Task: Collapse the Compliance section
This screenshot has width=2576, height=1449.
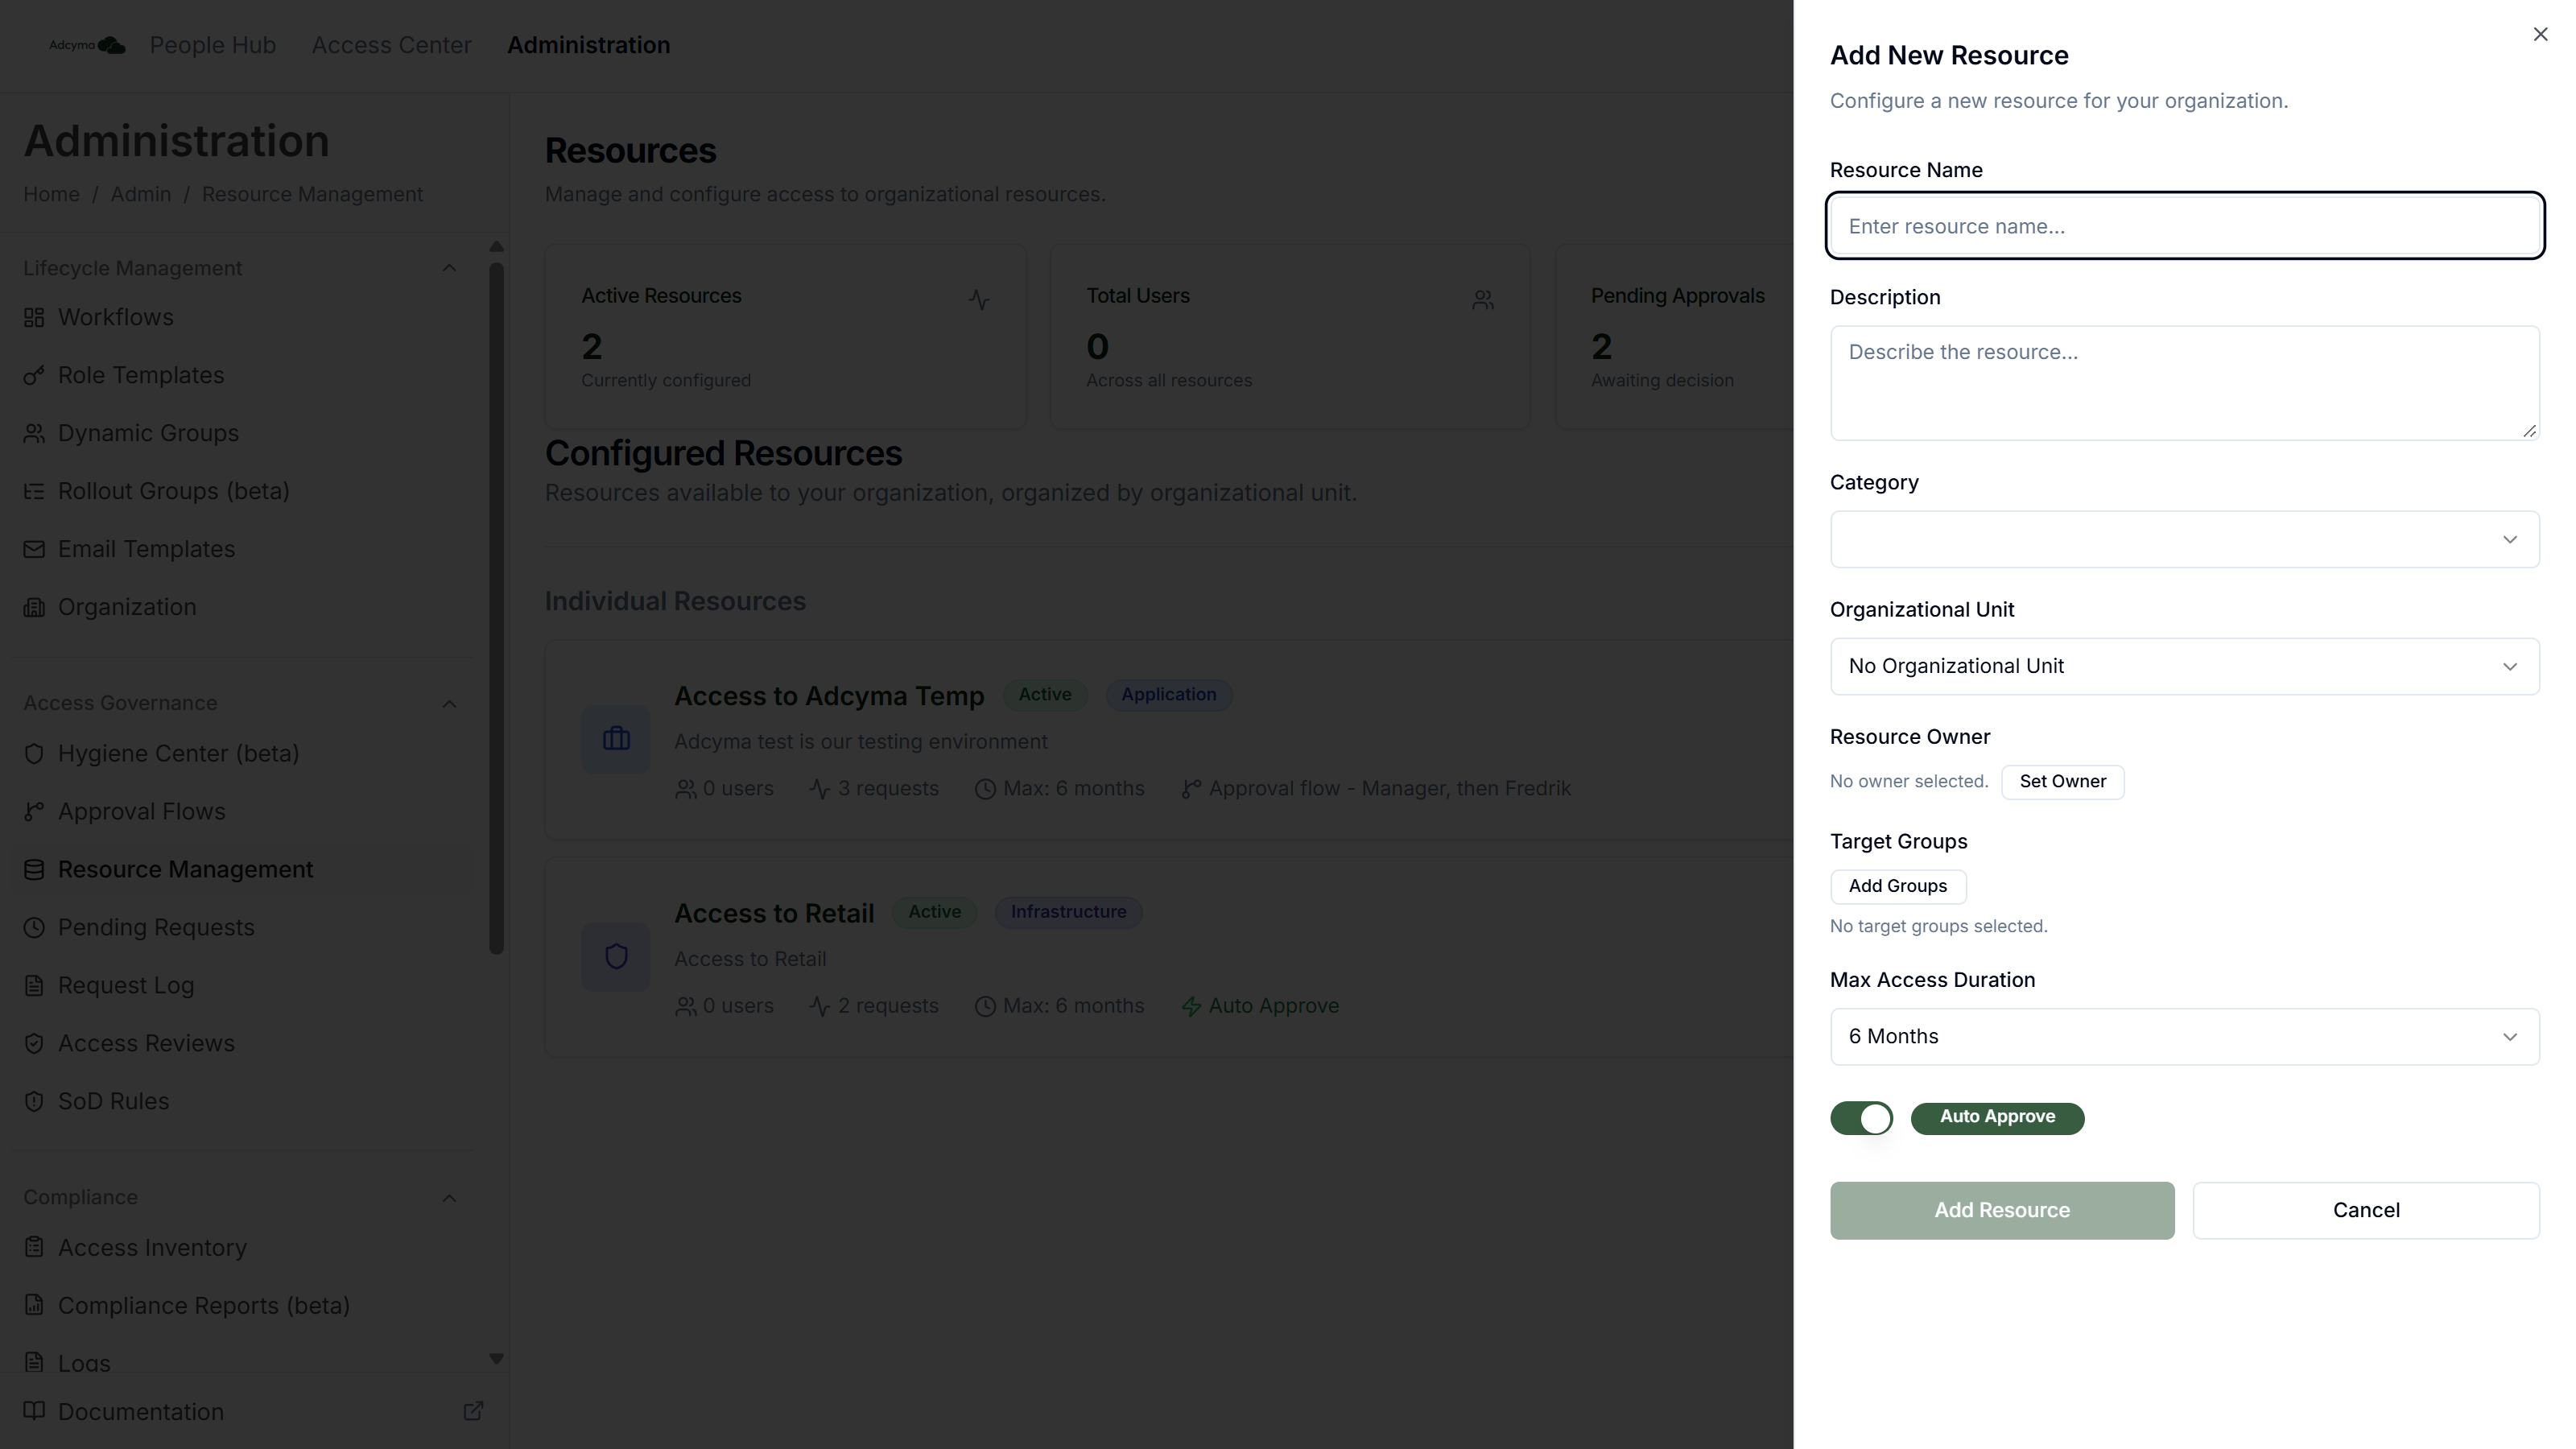Action: pyautogui.click(x=449, y=1197)
